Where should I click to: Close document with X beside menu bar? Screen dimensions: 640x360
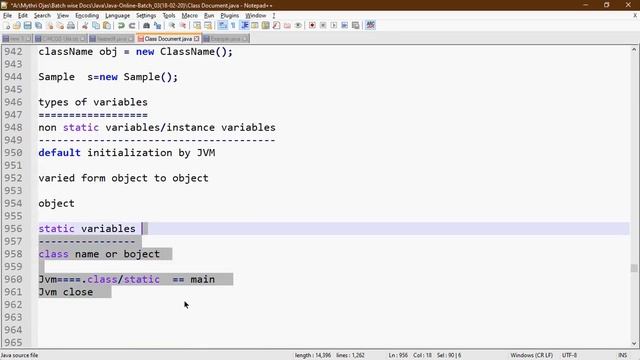point(635,16)
